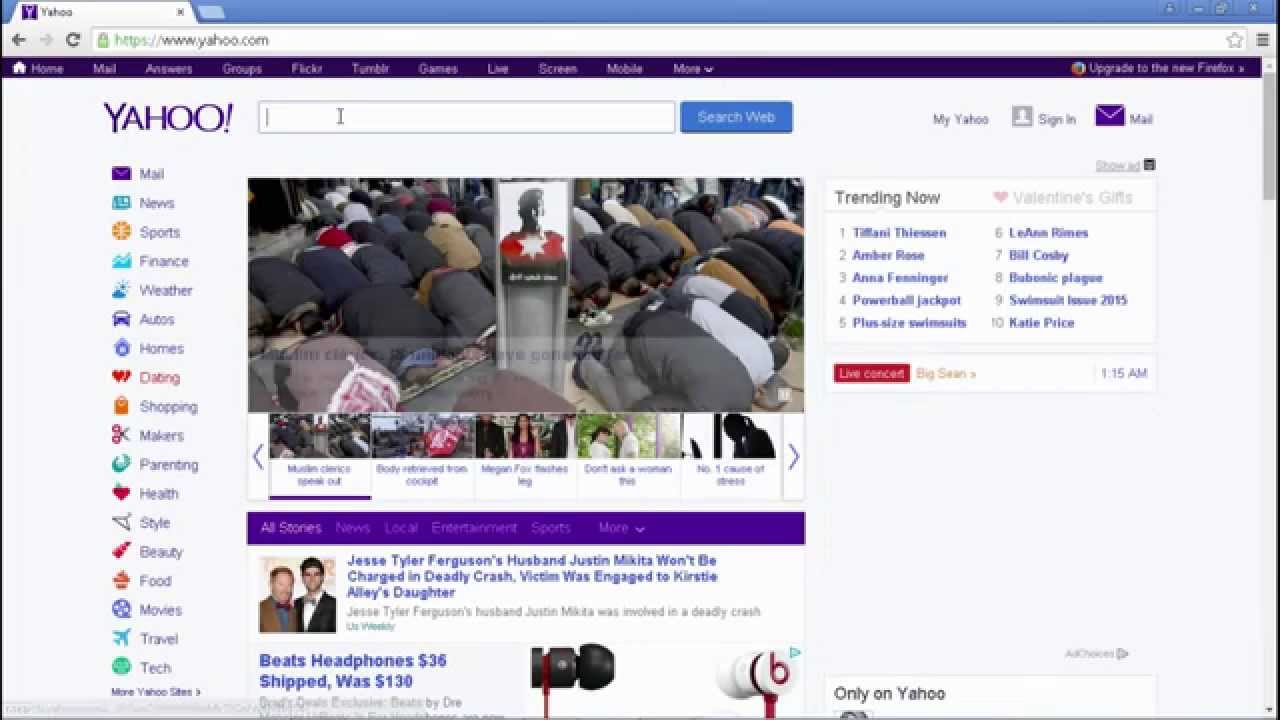Click the Parenting icon in sidebar
1280x720 pixels.
tap(121, 464)
